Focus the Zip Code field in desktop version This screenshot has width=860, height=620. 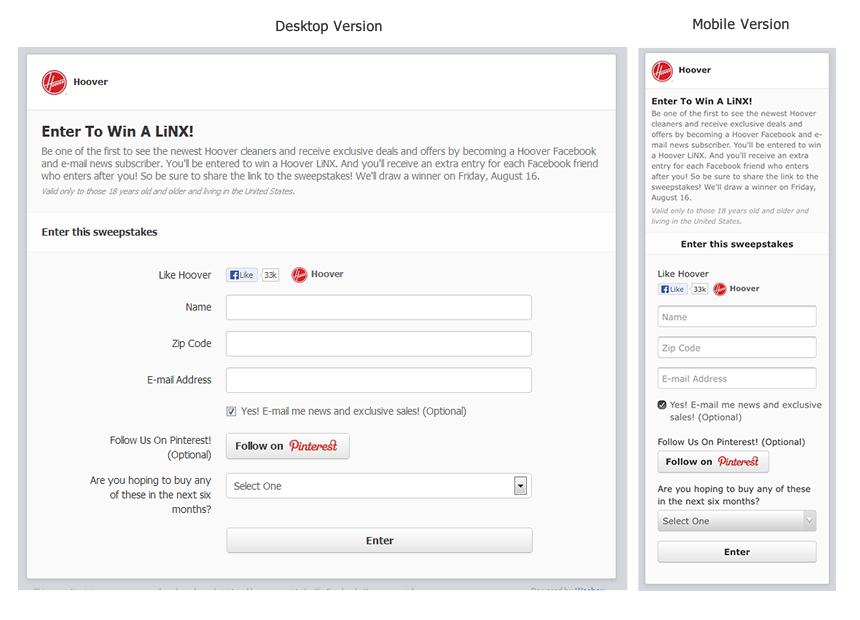[x=379, y=343]
